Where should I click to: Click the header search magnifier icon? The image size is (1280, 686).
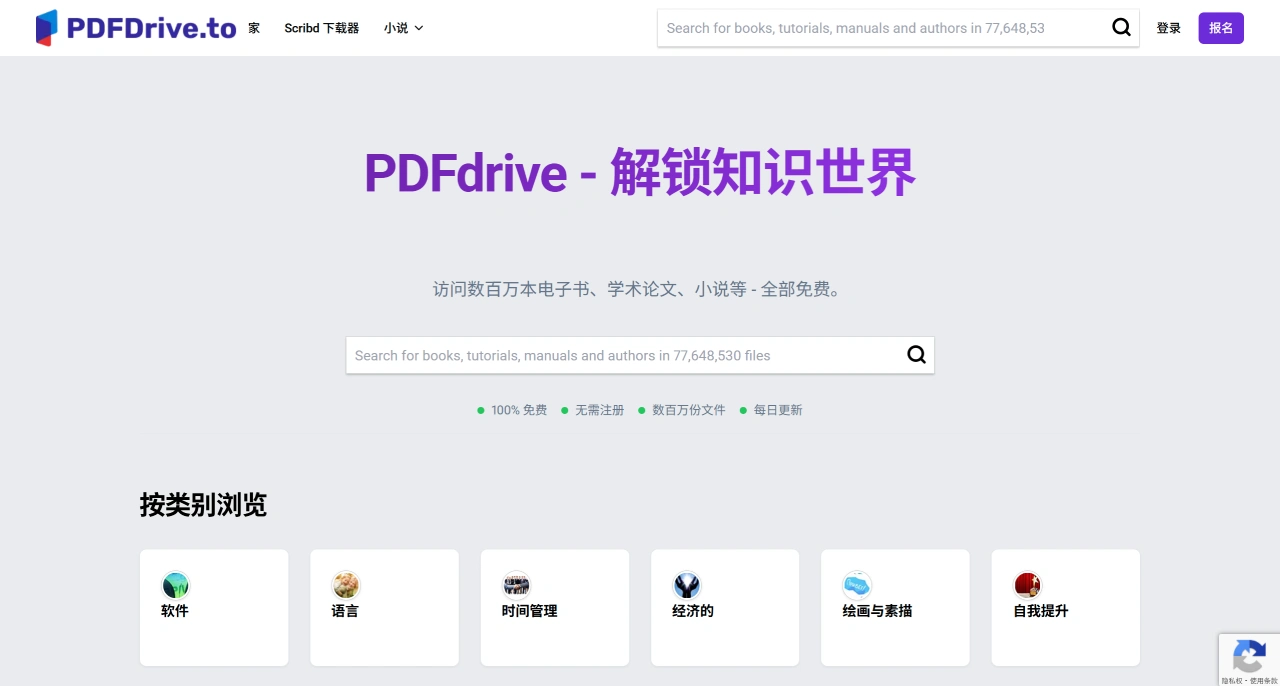1121,28
